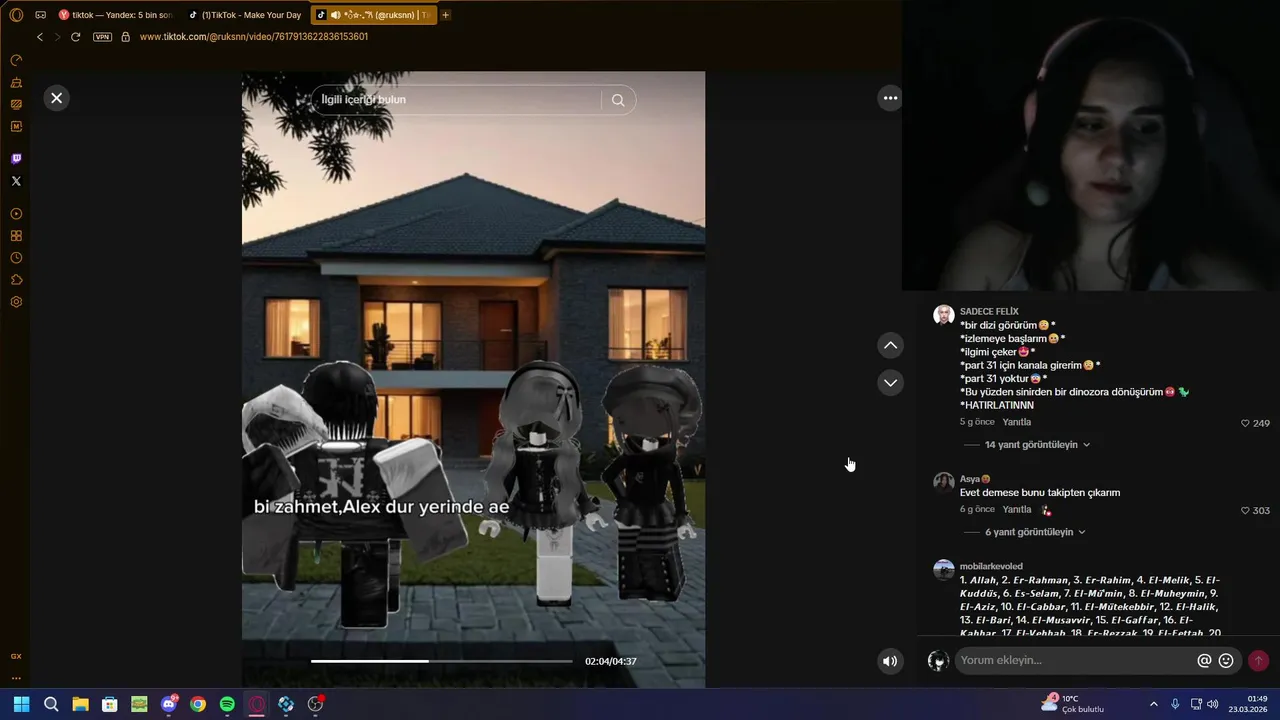Image resolution: width=1280 pixels, height=720 pixels.
Task: Open the Opera GX menu logo
Action: (x=16, y=15)
